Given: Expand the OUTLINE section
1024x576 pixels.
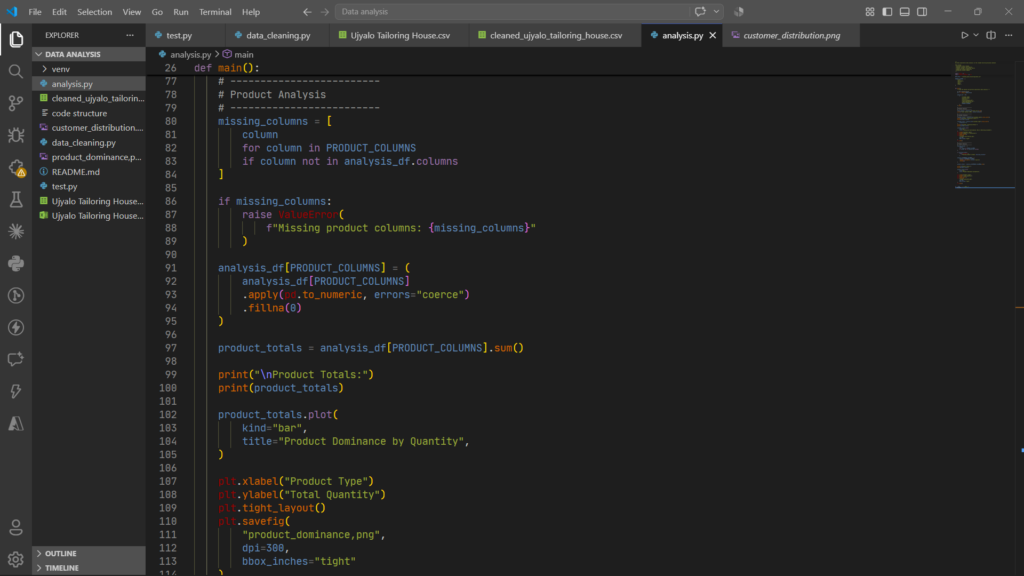Looking at the screenshot, I should (89, 553).
